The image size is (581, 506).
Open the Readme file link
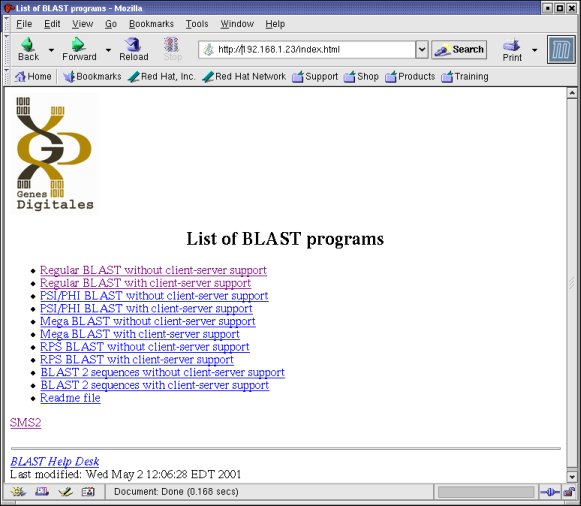coord(70,398)
